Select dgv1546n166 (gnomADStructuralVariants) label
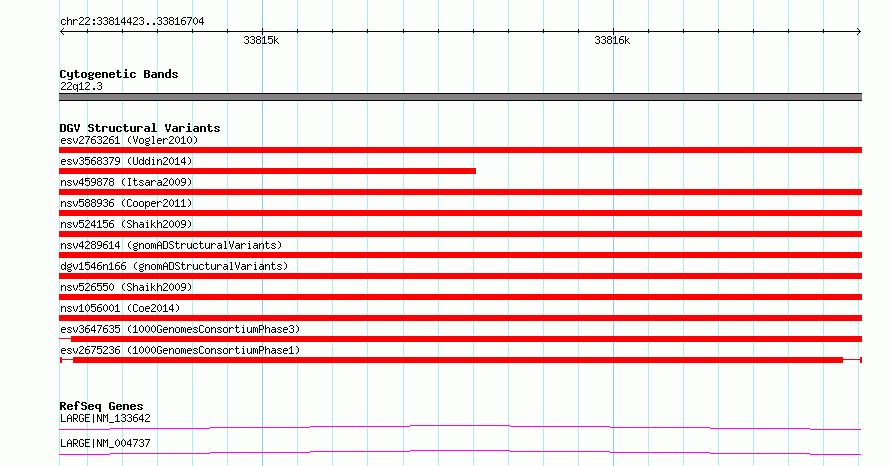This screenshot has width=890, height=466. click(174, 266)
